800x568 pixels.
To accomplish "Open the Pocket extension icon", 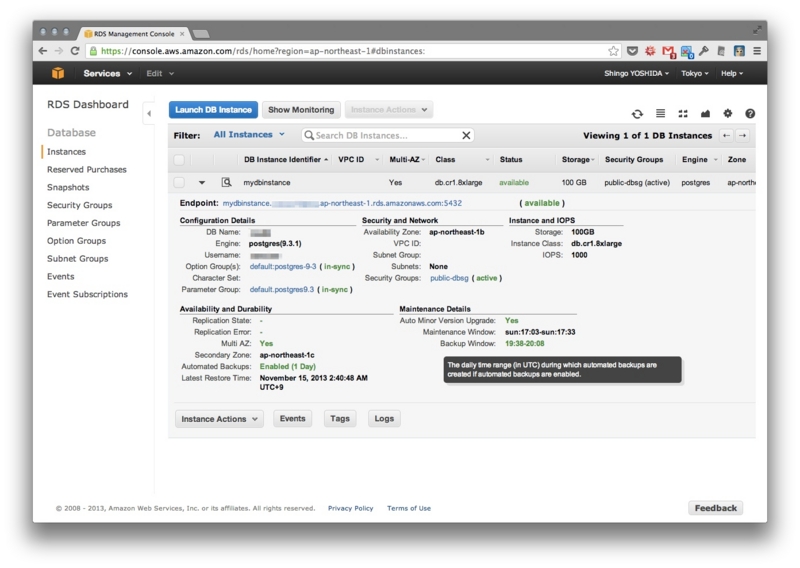I will click(632, 51).
